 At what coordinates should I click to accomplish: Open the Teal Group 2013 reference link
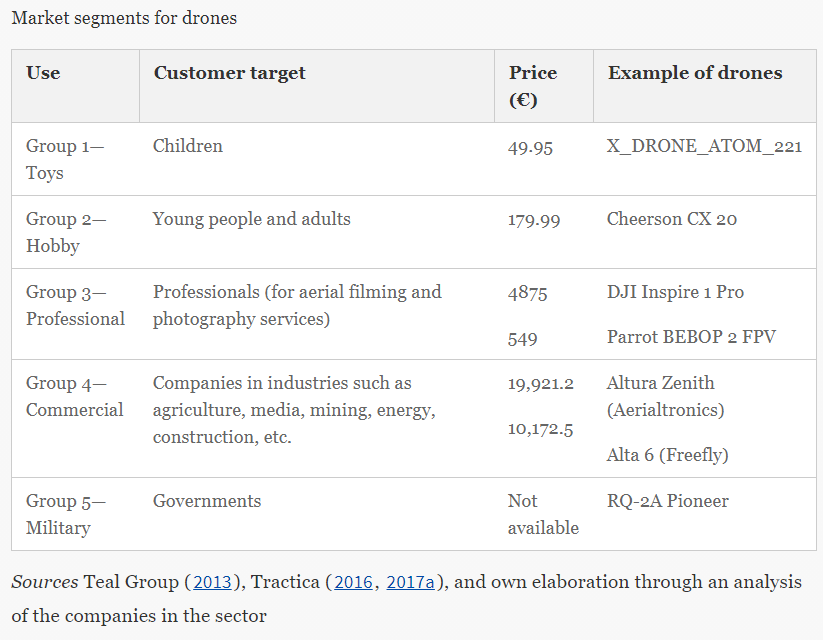pyautogui.click(x=212, y=582)
